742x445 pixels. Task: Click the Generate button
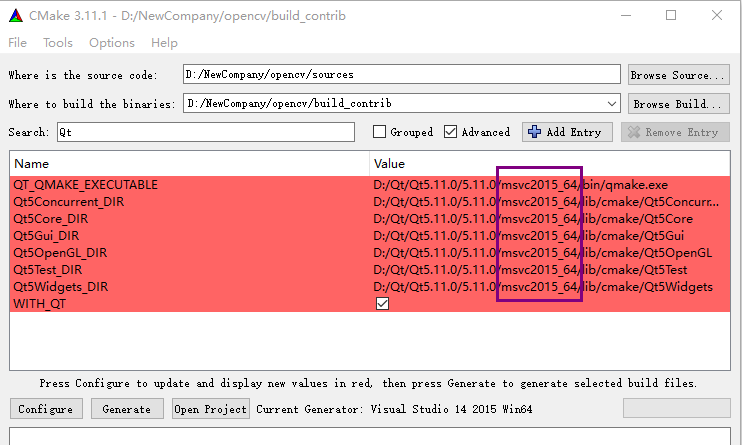click(127, 409)
